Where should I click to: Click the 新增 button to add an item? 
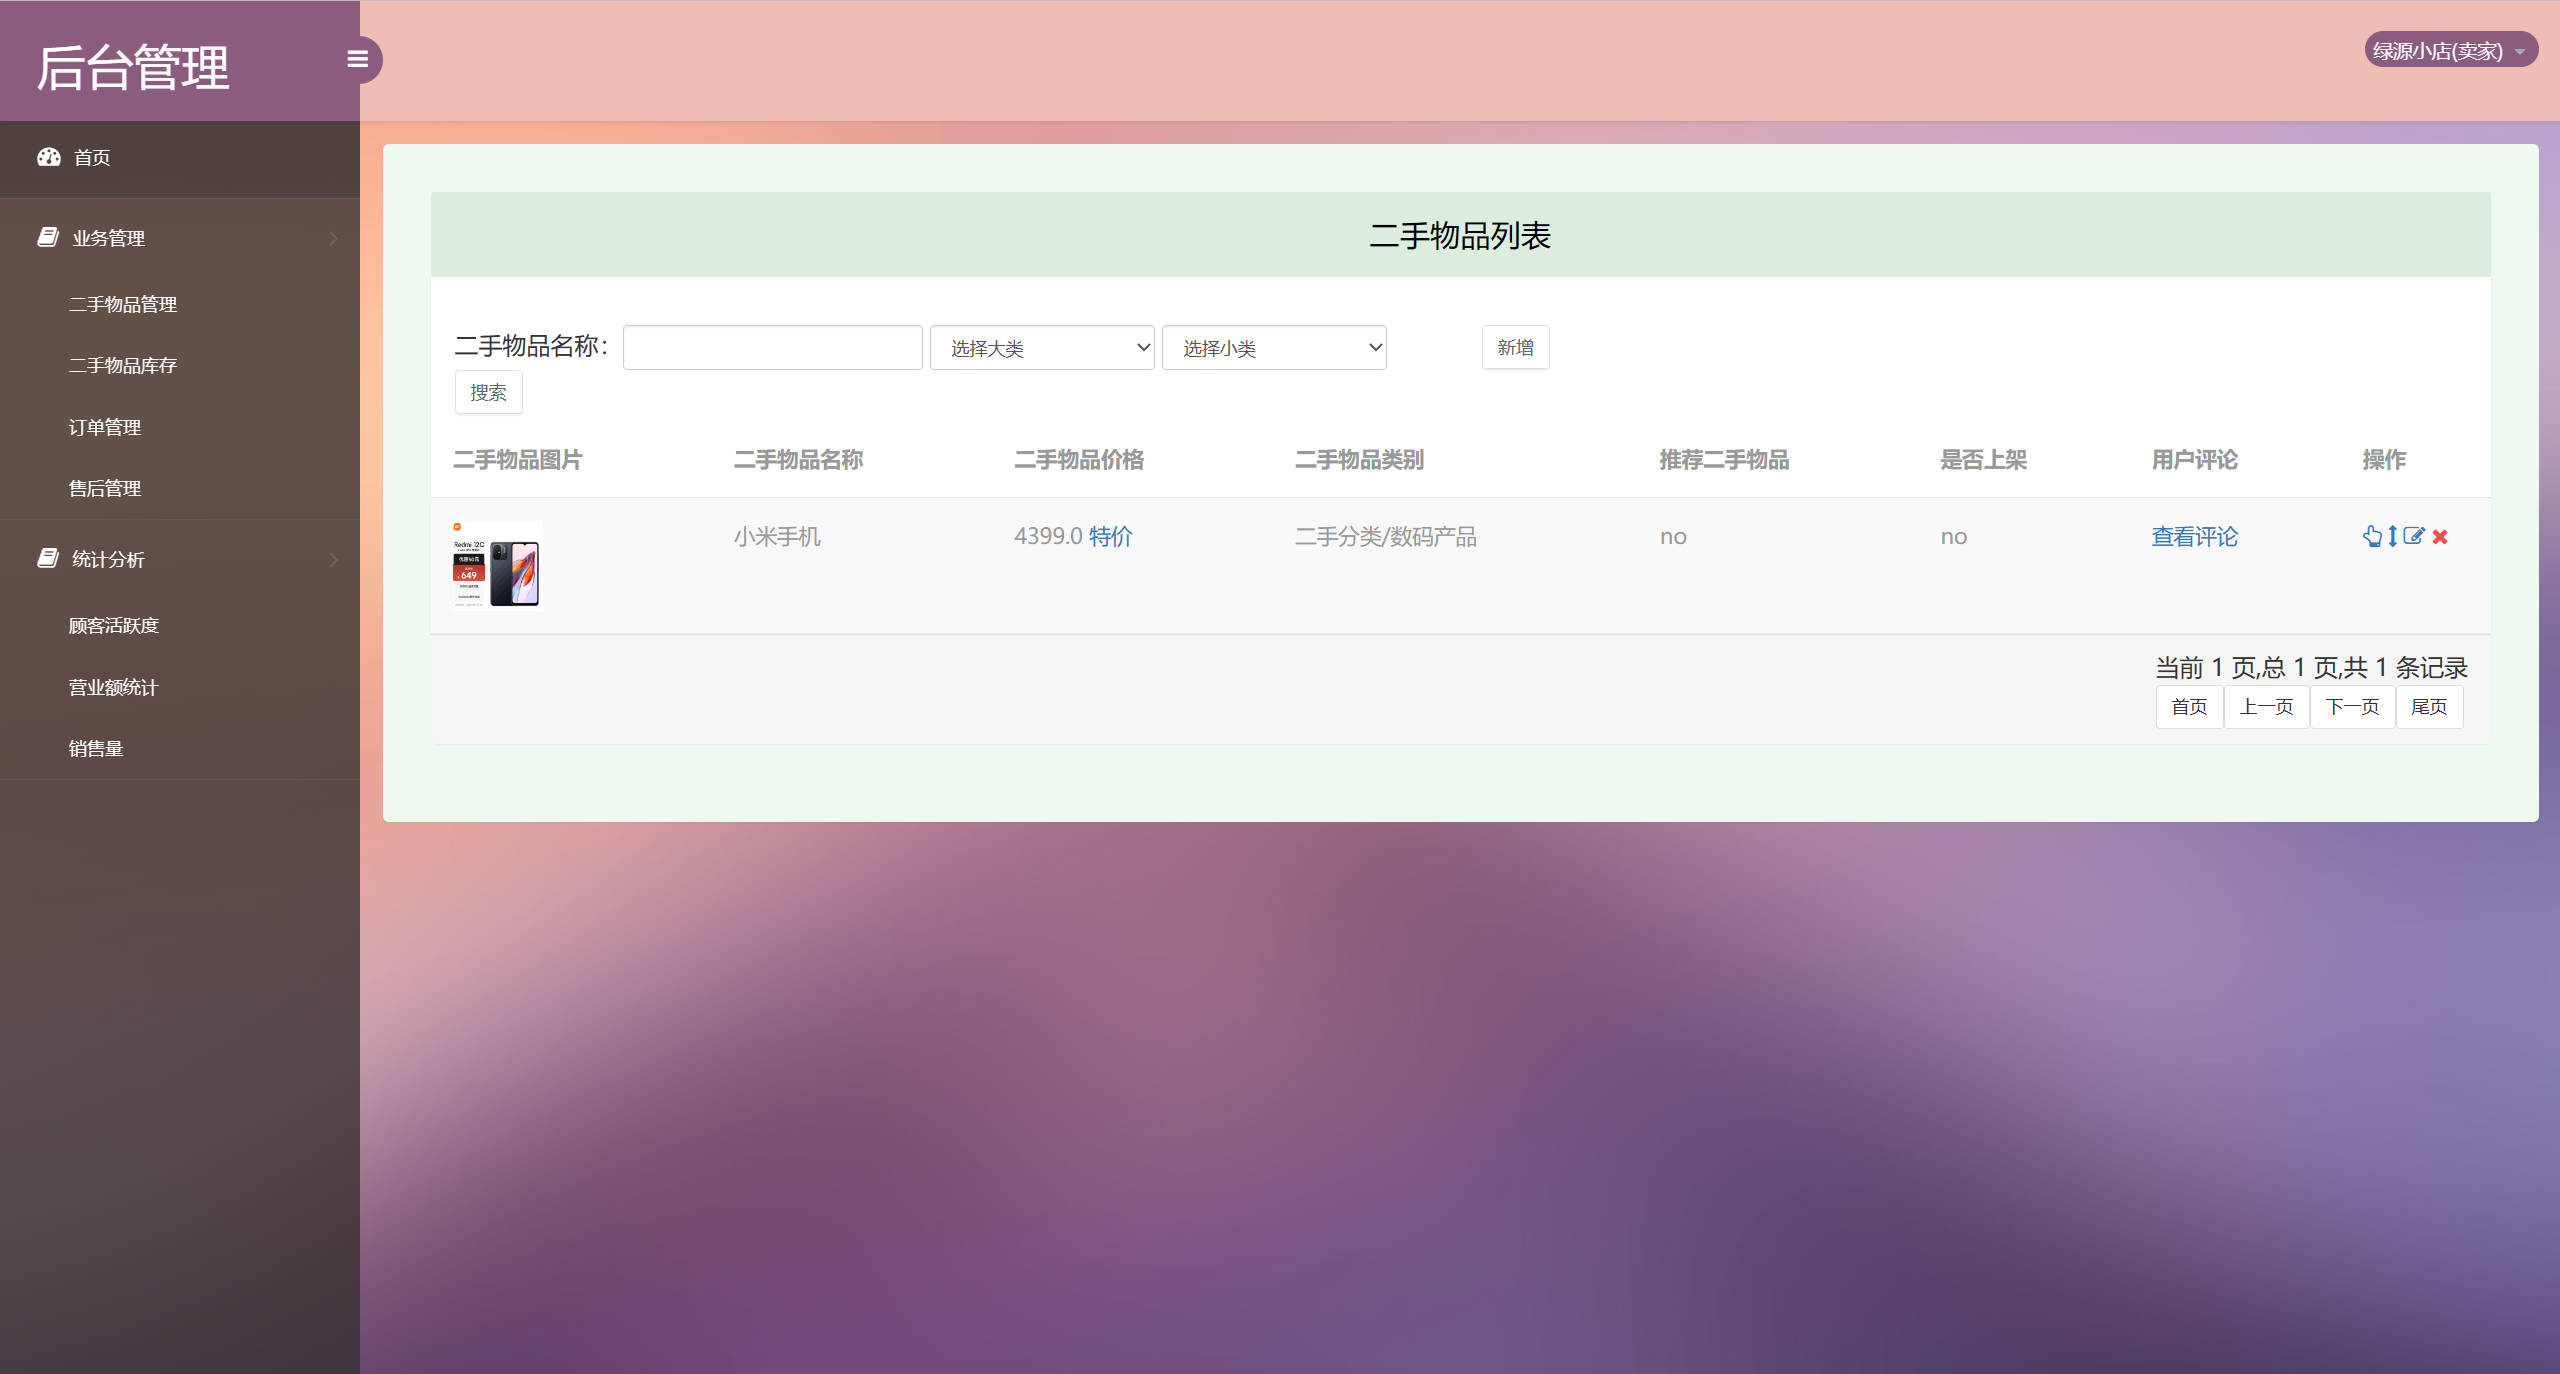[1515, 347]
